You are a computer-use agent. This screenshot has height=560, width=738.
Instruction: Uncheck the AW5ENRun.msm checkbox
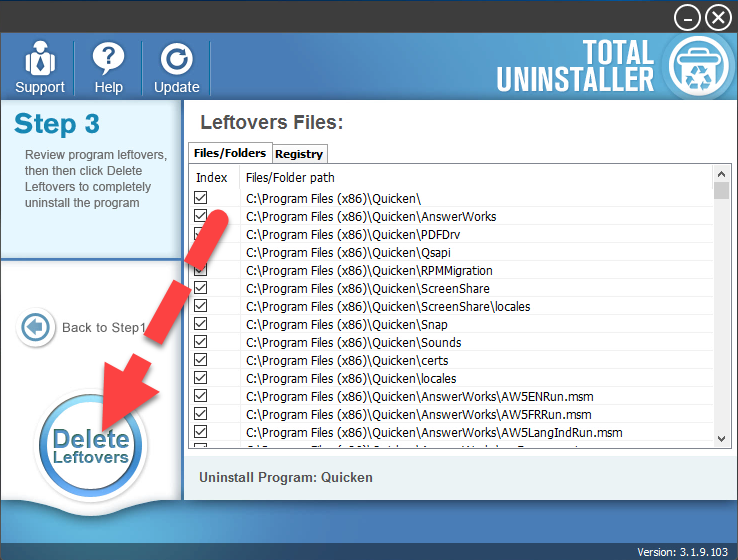tap(201, 396)
